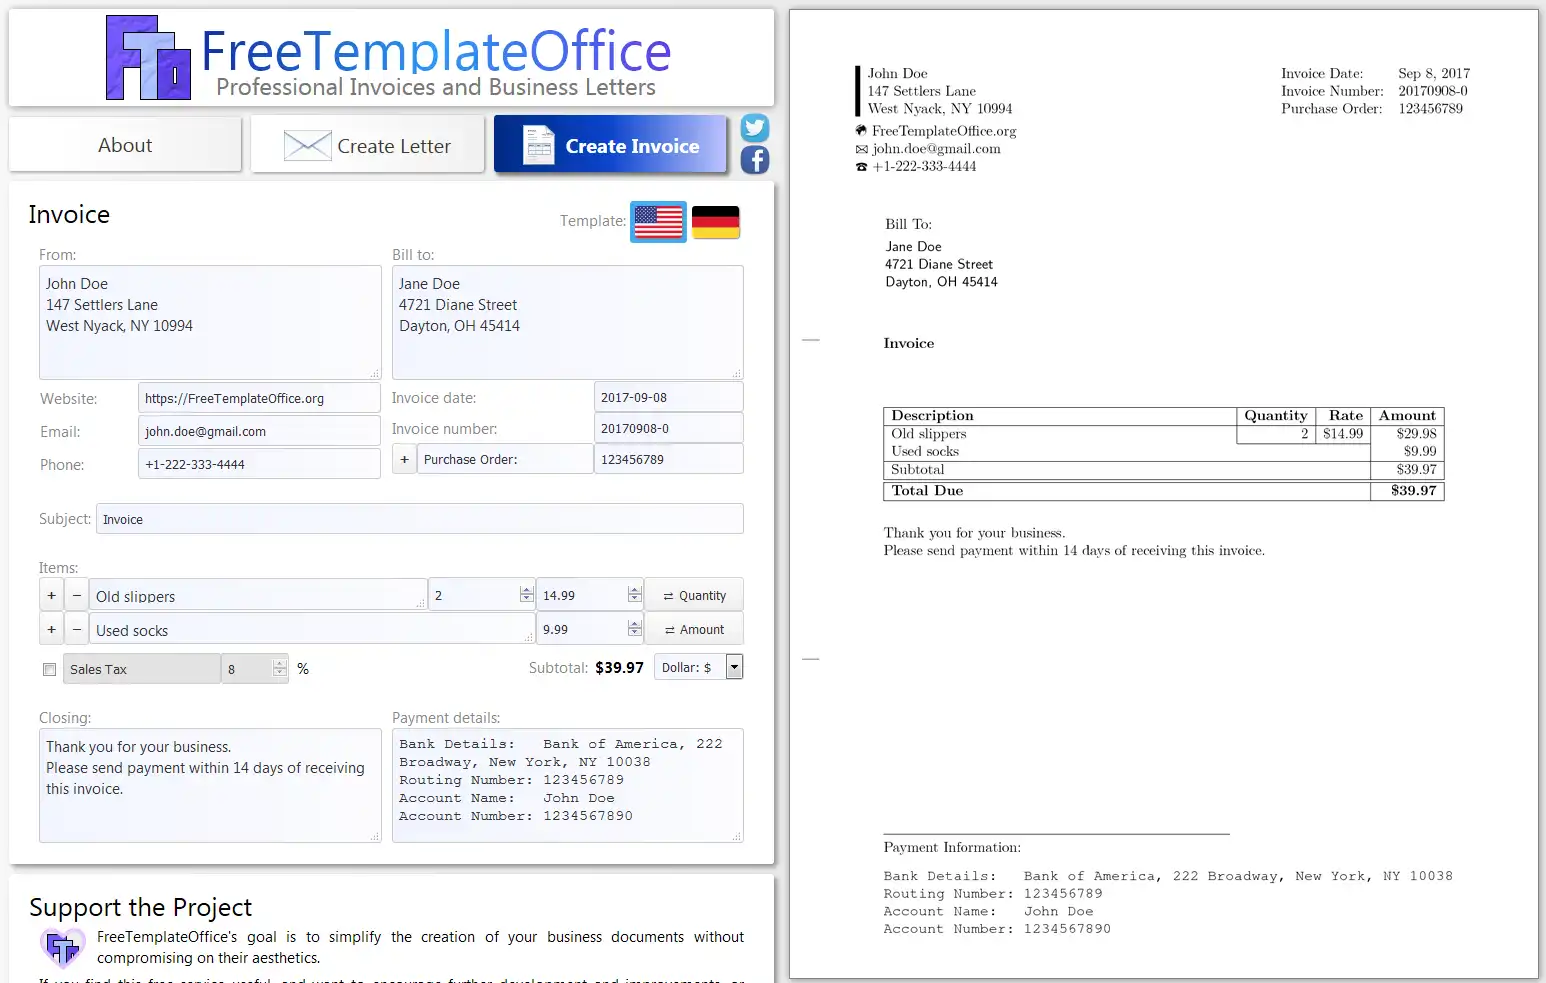Open the Twitter icon link
This screenshot has height=983, width=1546.
[755, 128]
